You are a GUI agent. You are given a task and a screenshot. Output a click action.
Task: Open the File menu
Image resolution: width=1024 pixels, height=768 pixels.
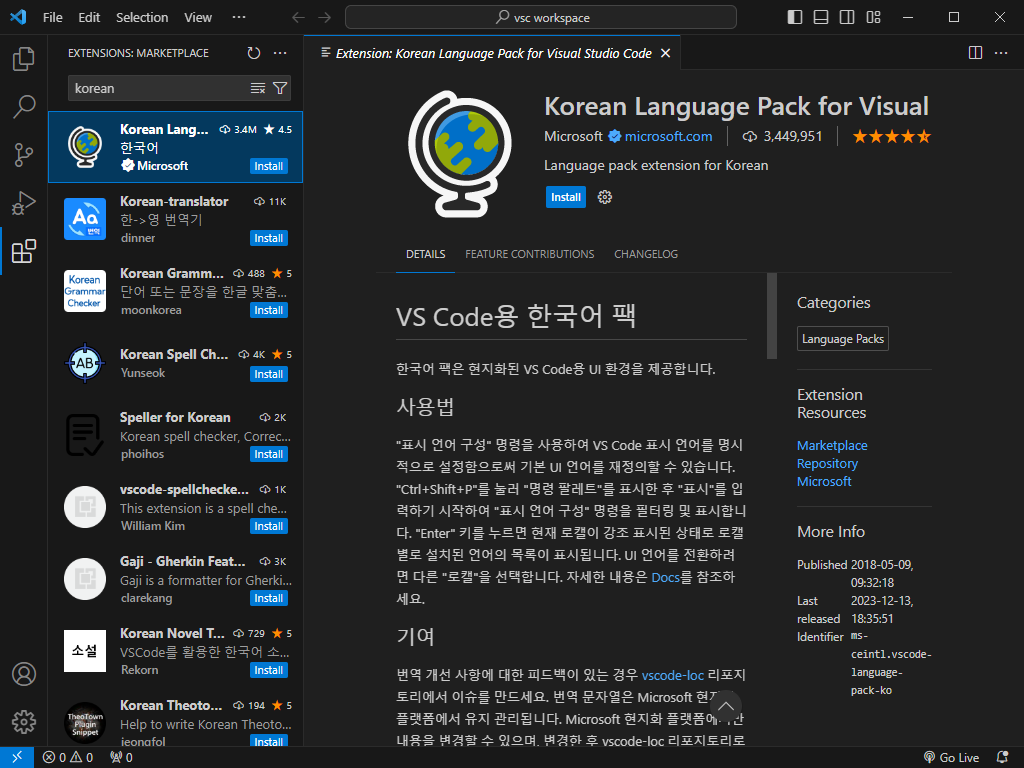click(53, 18)
